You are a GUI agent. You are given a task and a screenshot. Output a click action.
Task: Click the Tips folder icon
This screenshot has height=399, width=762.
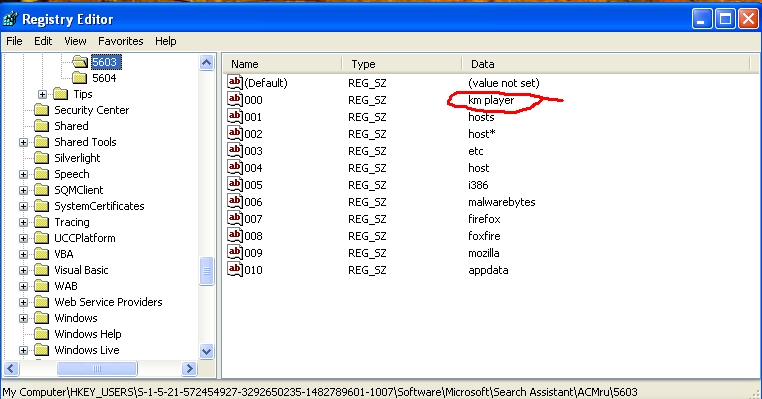coord(61,94)
